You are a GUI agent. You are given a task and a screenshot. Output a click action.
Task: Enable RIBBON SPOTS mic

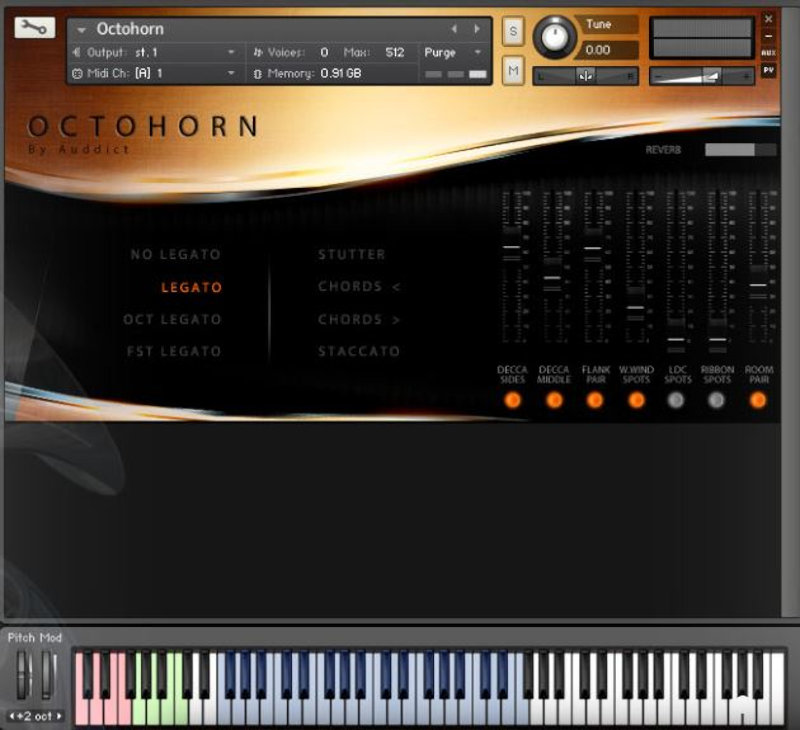pyautogui.click(x=717, y=400)
